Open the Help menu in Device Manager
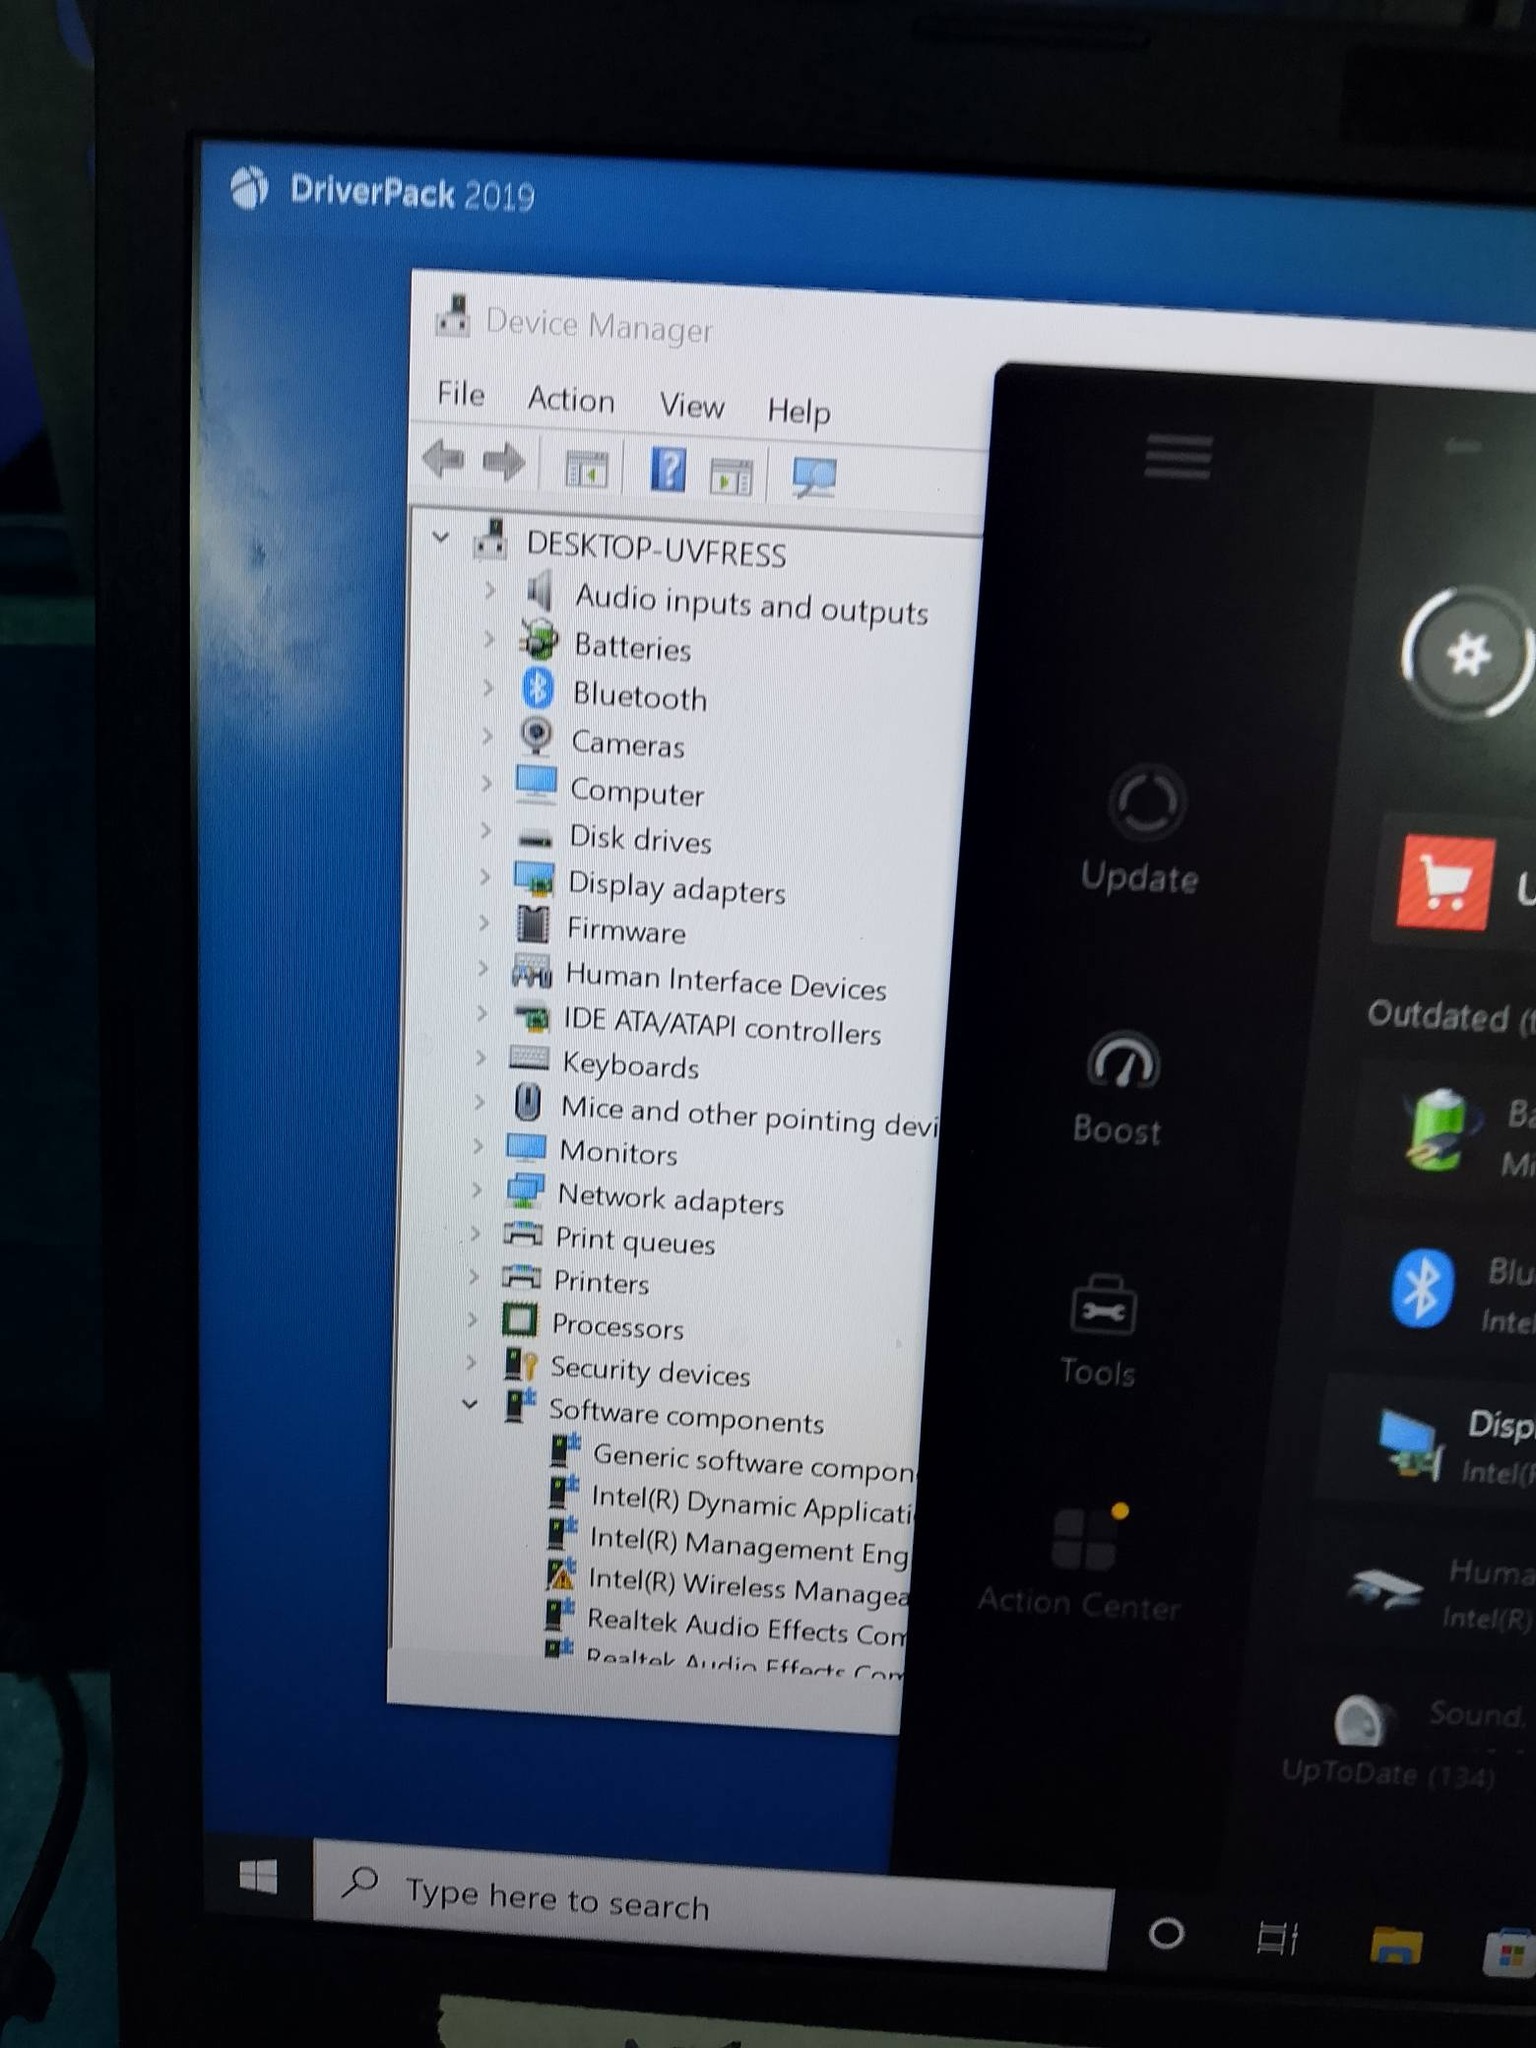1536x2048 pixels. 799,411
